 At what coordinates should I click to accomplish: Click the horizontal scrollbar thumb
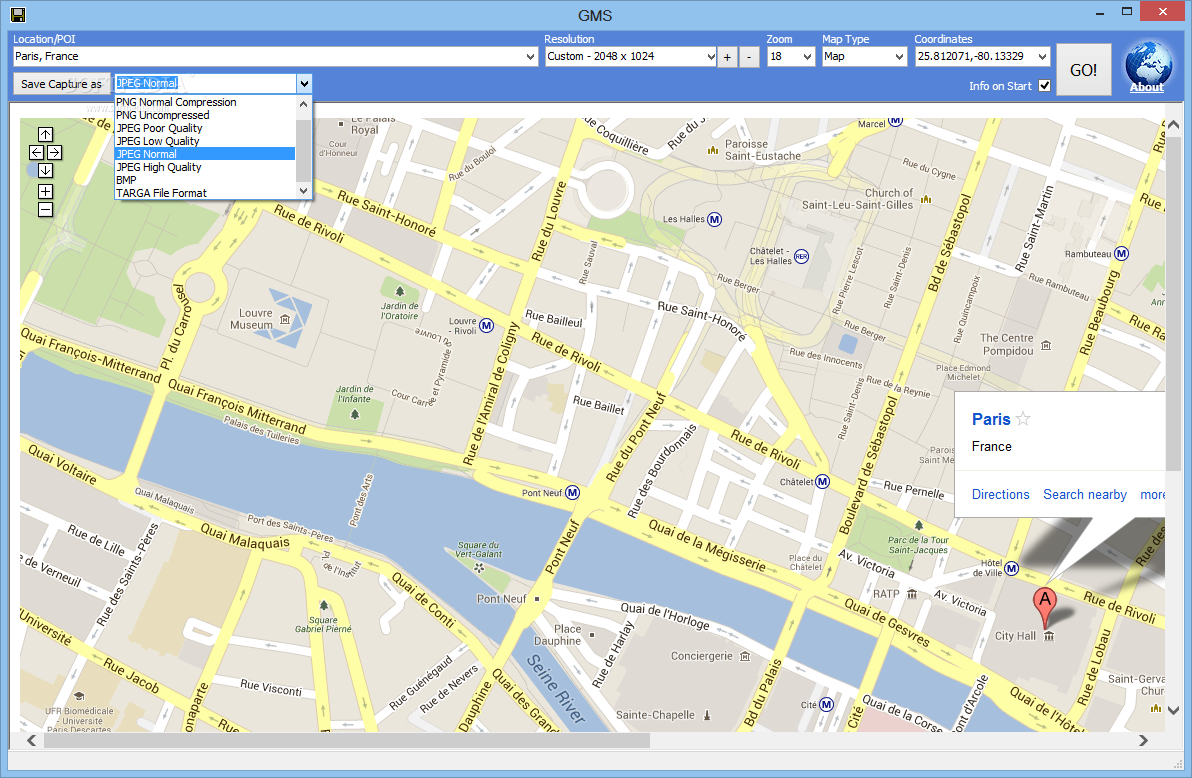(x=347, y=740)
